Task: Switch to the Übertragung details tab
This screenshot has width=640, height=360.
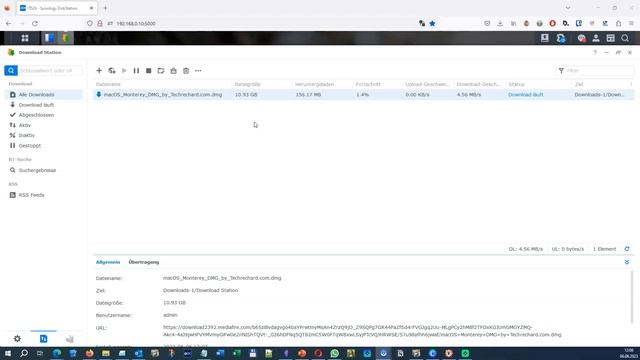Action: pos(144,262)
